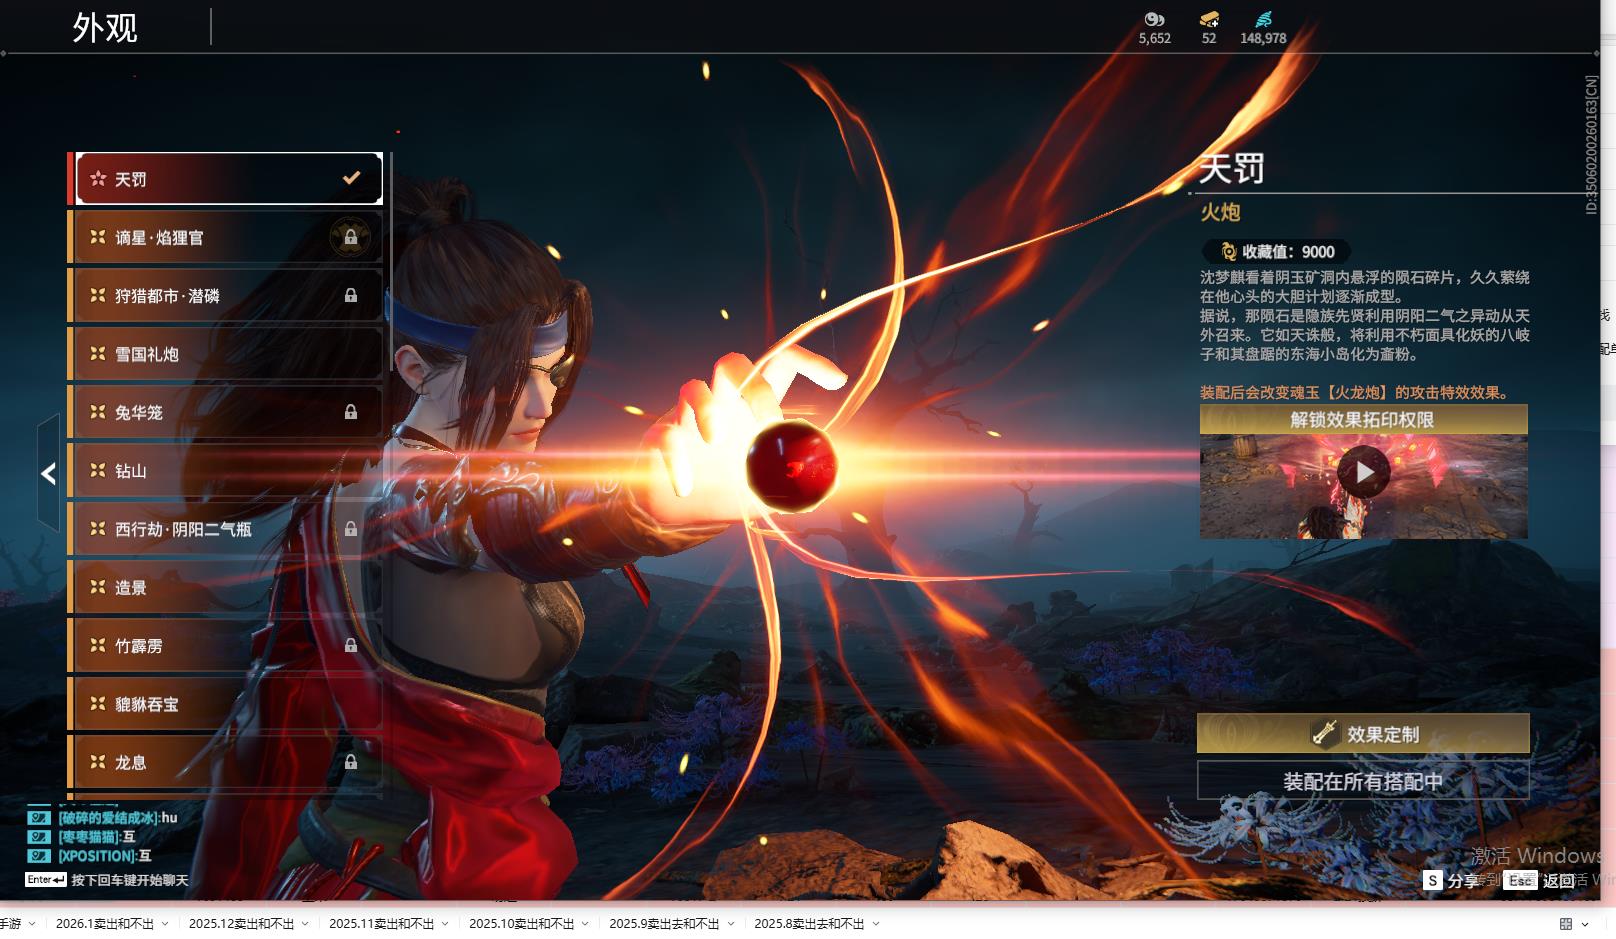Click the lock icon on 兔华笼
The height and width of the screenshot is (939, 1616).
click(350, 412)
